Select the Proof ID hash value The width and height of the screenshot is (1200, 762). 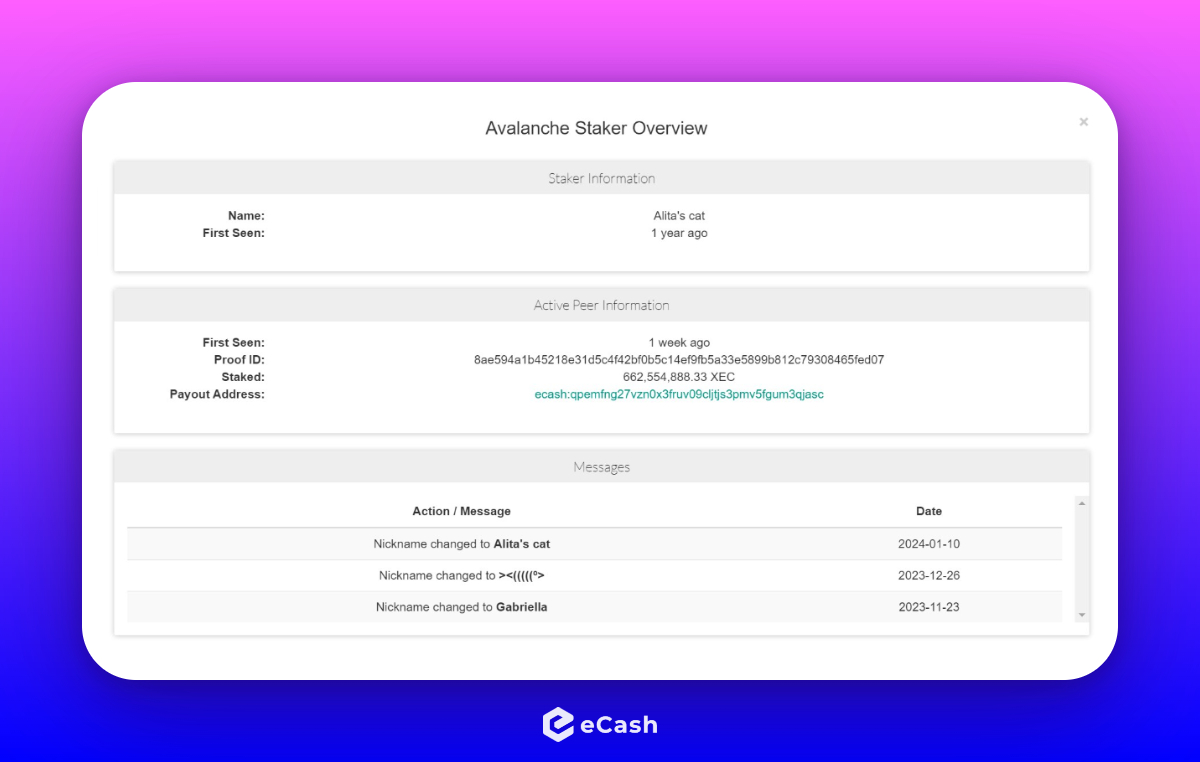pyautogui.click(x=679, y=359)
